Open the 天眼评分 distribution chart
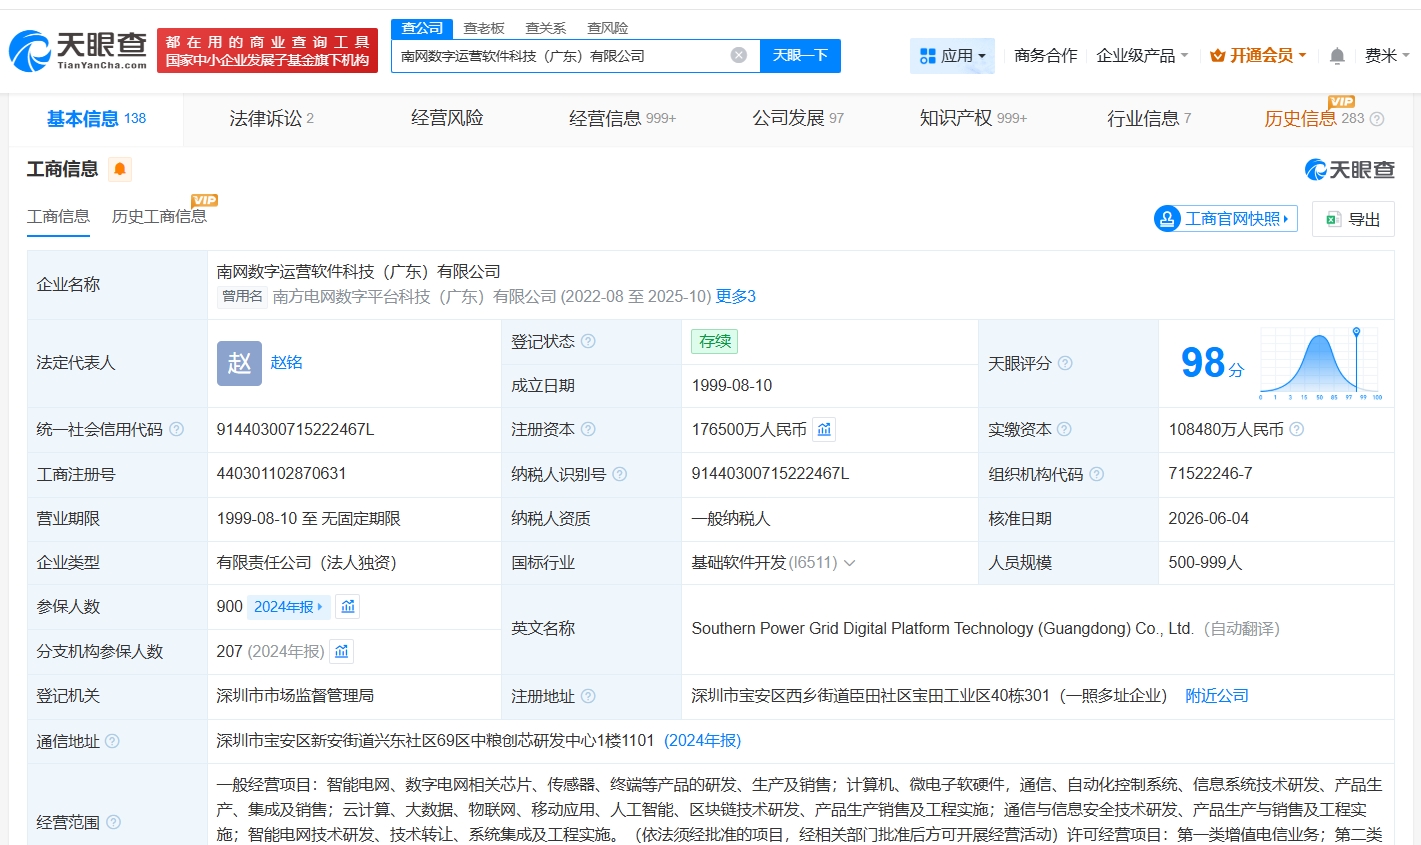Image resolution: width=1421 pixels, height=845 pixels. coord(1319,363)
